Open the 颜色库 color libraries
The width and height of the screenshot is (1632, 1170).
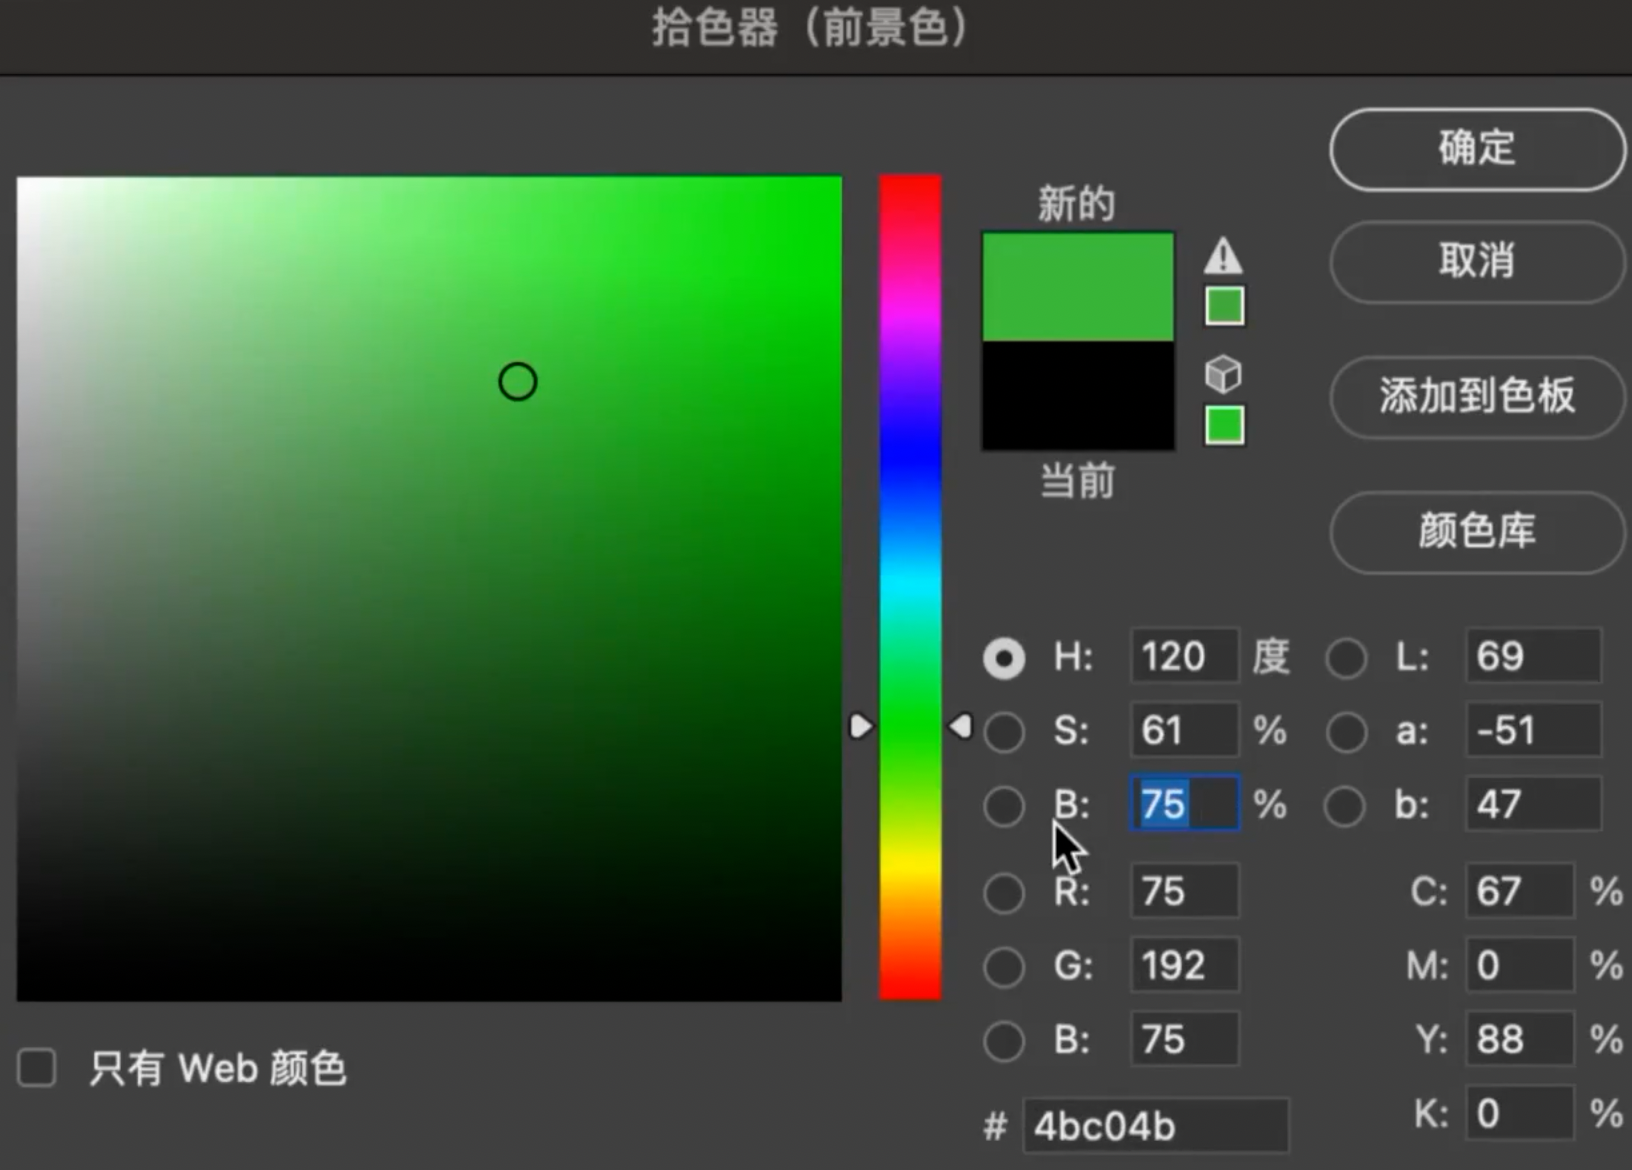pos(1476,531)
